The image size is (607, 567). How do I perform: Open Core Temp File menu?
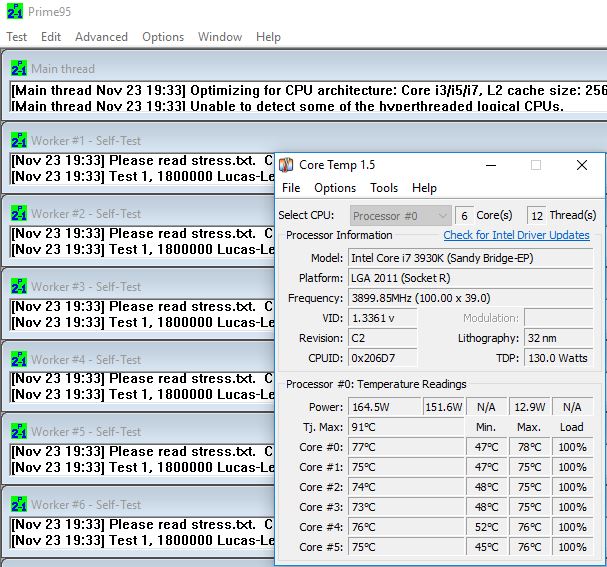point(291,188)
